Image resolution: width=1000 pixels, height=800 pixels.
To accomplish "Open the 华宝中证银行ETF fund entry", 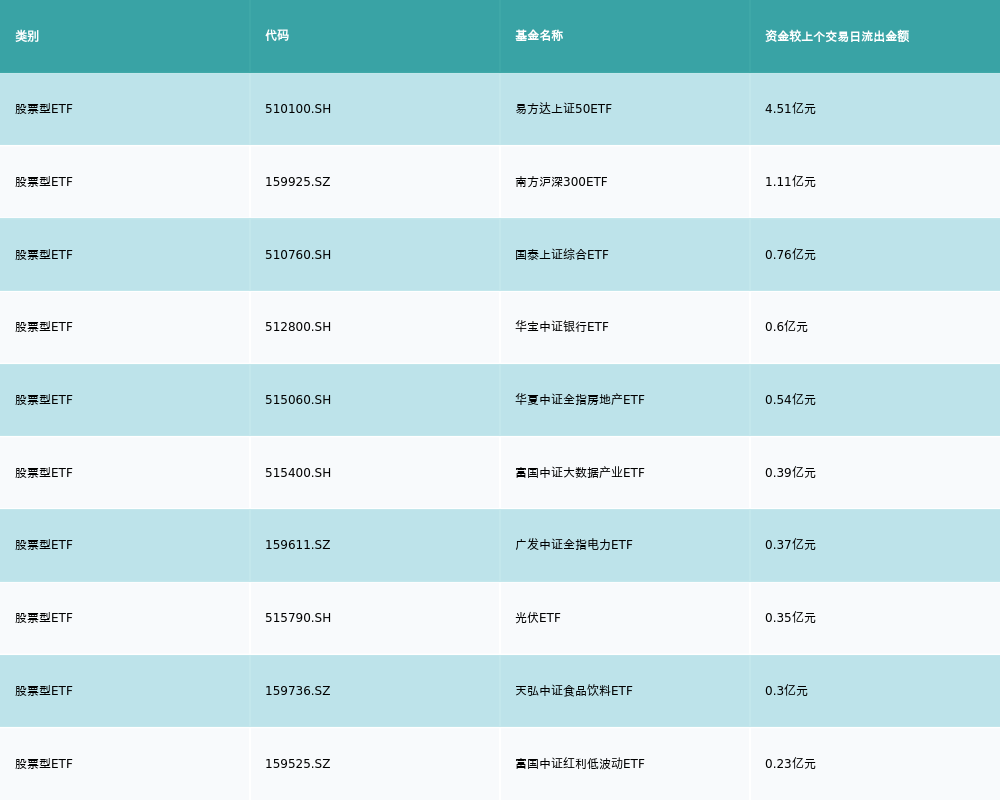I will coord(561,327).
